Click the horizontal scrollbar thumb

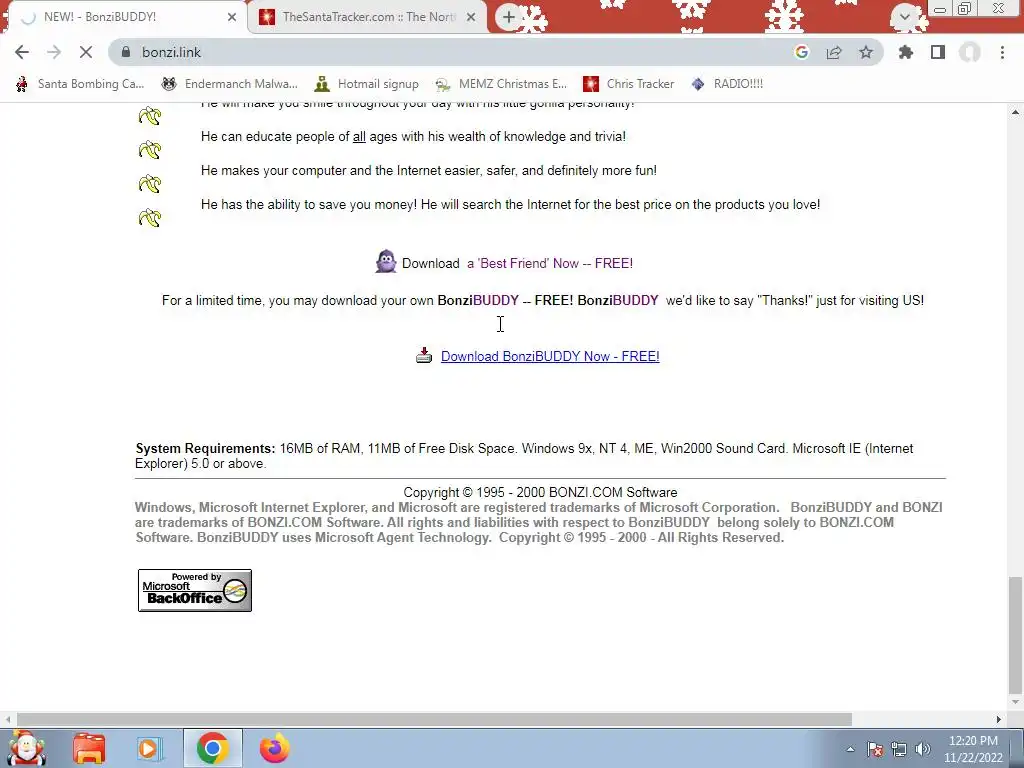(x=434, y=719)
